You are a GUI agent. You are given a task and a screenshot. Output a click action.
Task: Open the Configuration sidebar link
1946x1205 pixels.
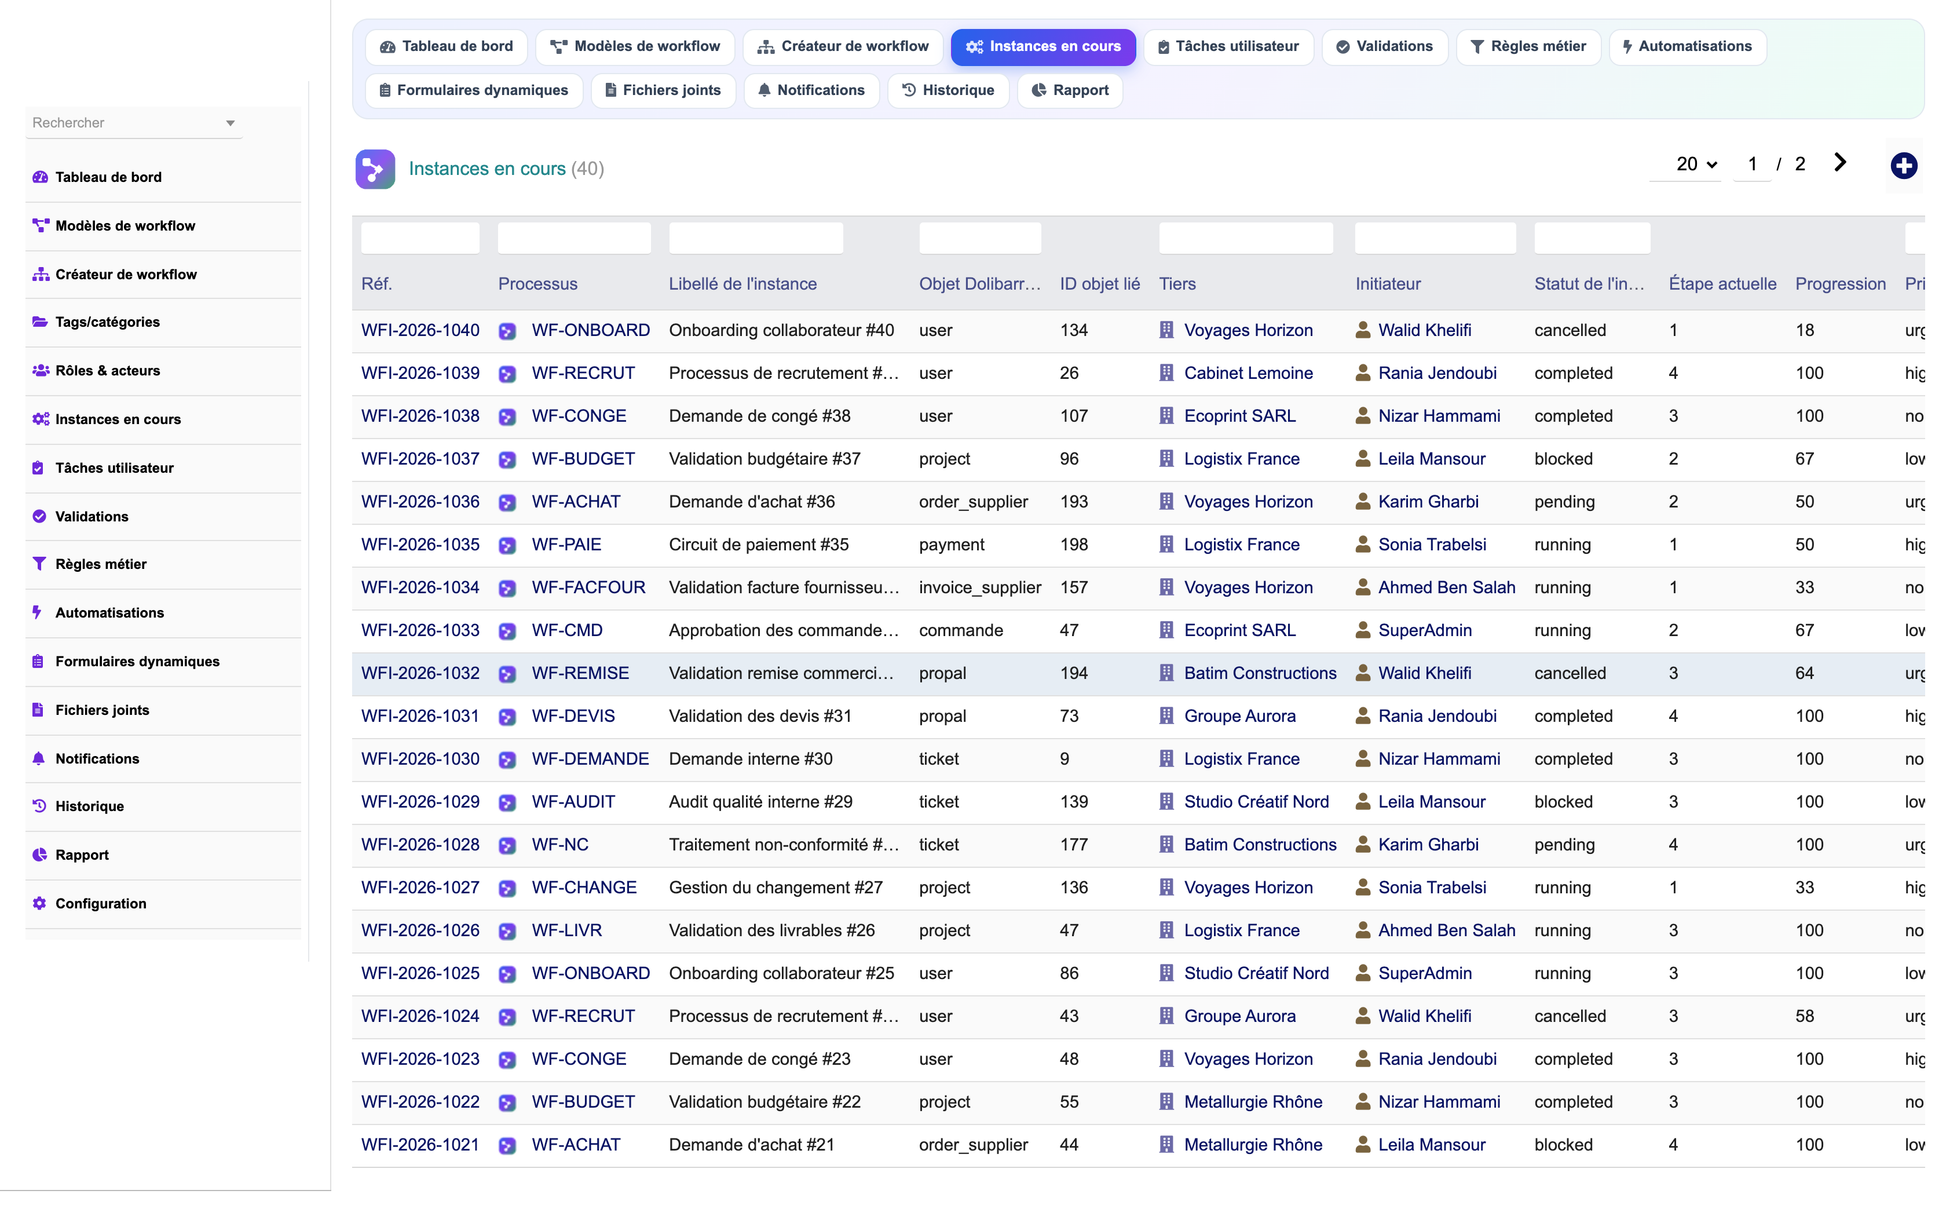tap(100, 903)
